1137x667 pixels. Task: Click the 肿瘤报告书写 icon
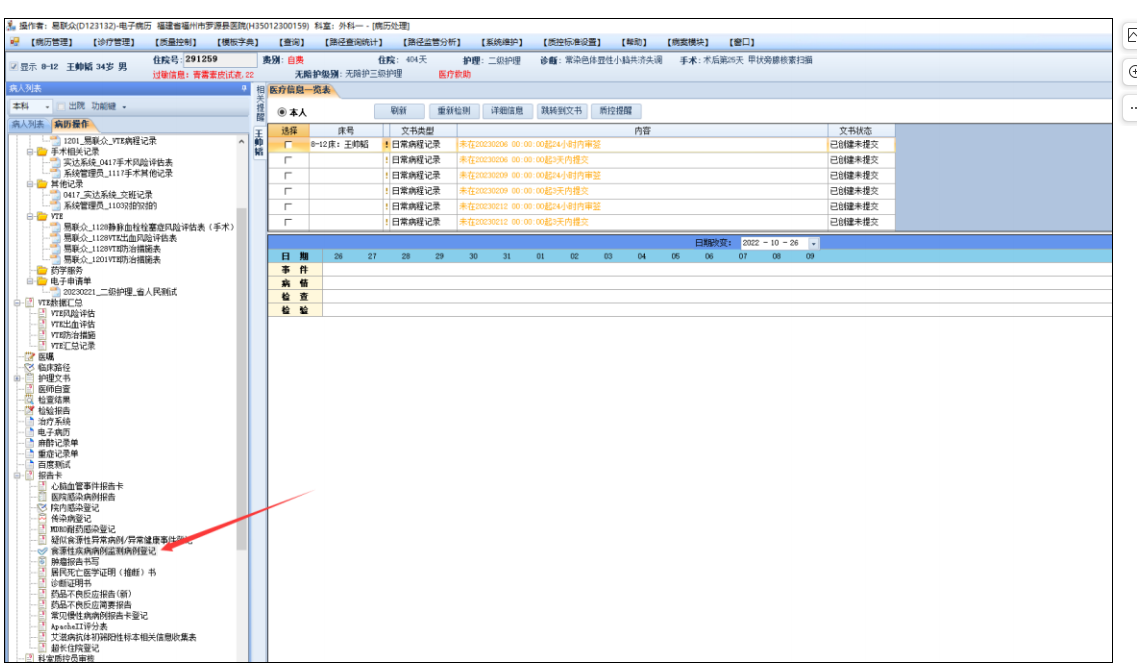(x=42, y=562)
